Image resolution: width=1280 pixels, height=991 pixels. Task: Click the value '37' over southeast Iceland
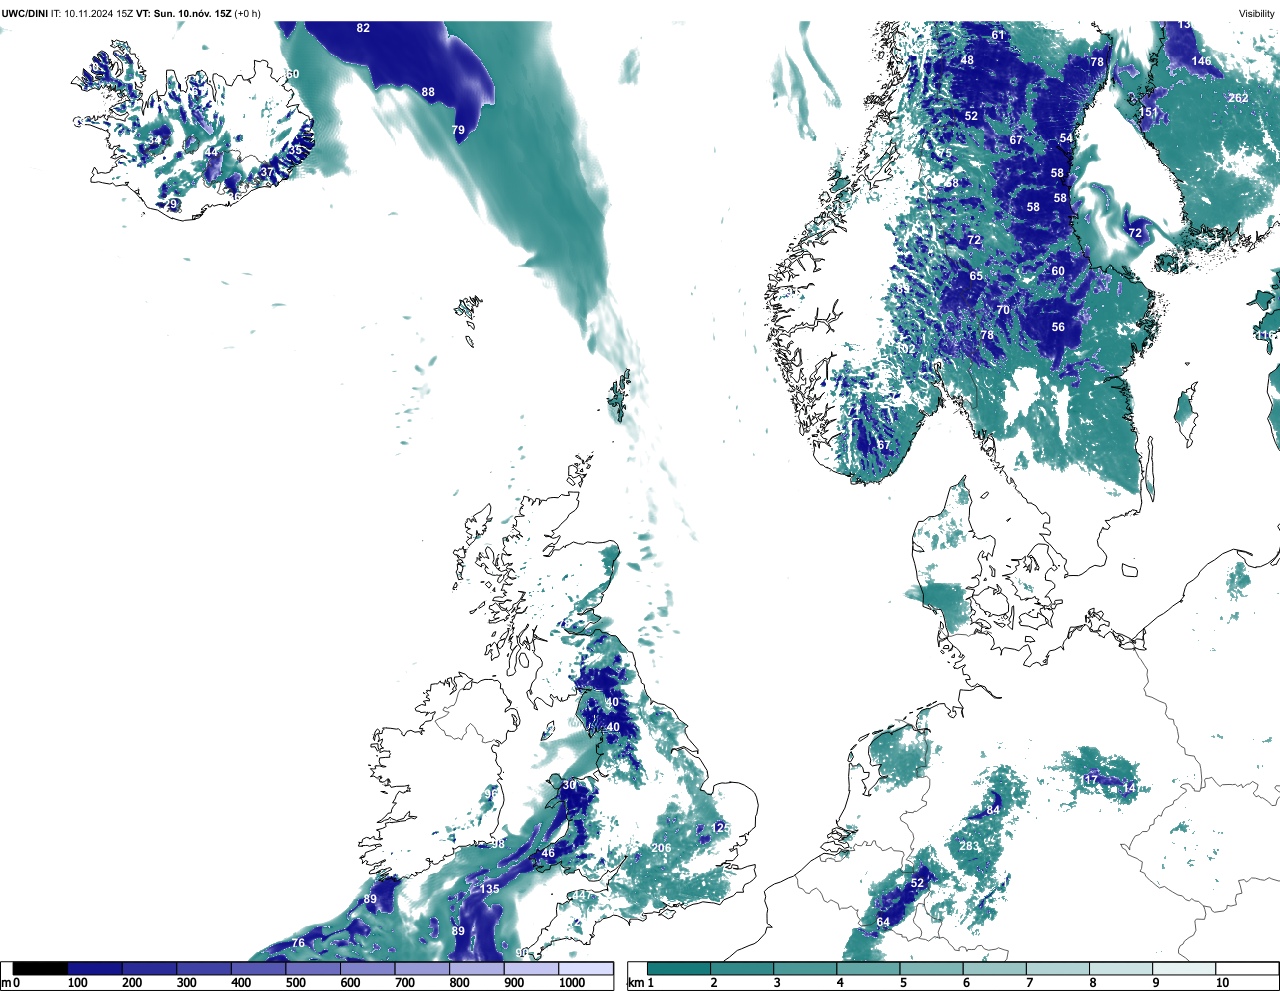pyautogui.click(x=267, y=172)
